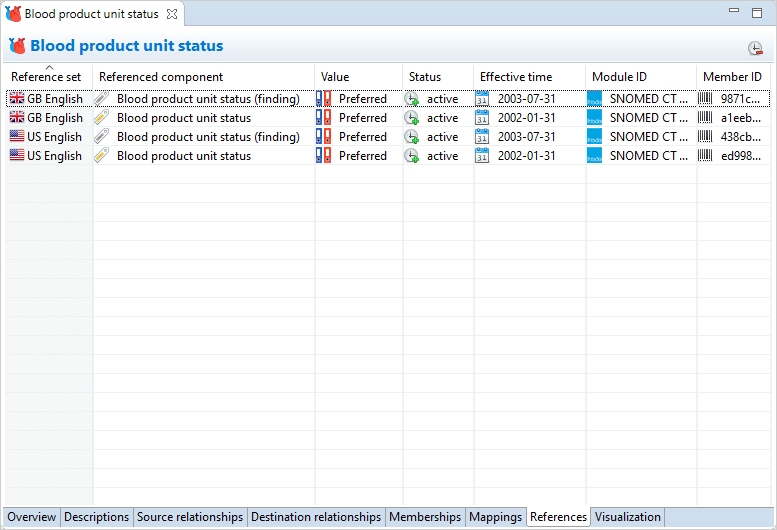Click the blue module icon in fourth row
This screenshot has height=530, width=777.
(594, 156)
